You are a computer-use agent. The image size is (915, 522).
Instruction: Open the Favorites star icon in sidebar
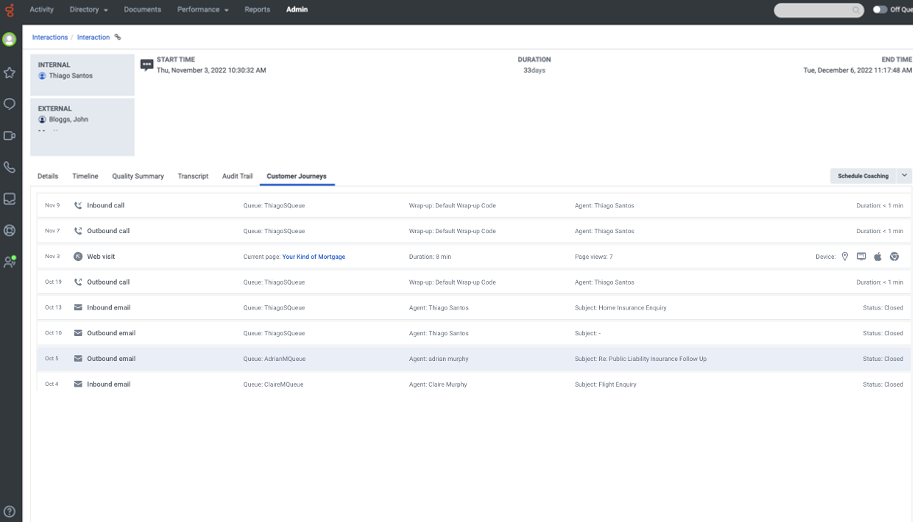[x=10, y=72]
